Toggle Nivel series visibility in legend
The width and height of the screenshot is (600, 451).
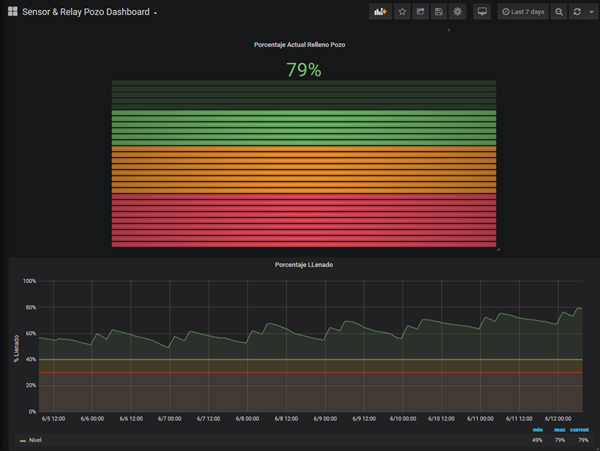pyautogui.click(x=36, y=439)
